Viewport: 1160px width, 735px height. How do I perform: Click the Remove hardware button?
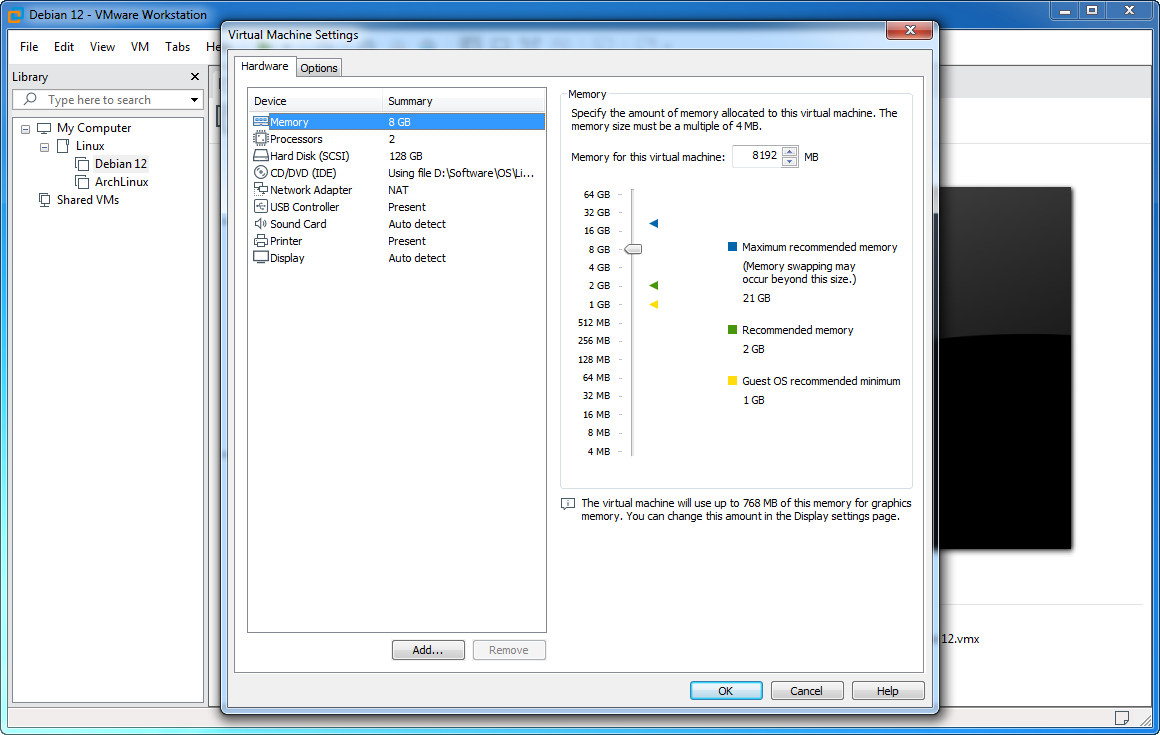pos(508,650)
